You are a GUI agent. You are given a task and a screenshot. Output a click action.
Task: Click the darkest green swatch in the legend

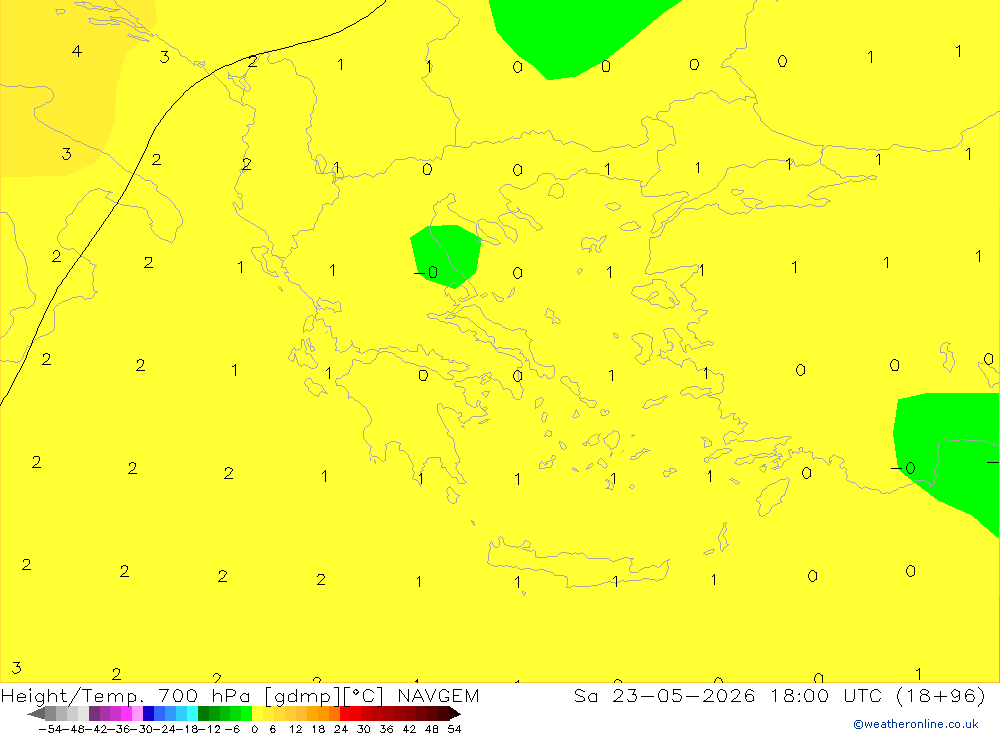[x=203, y=714]
